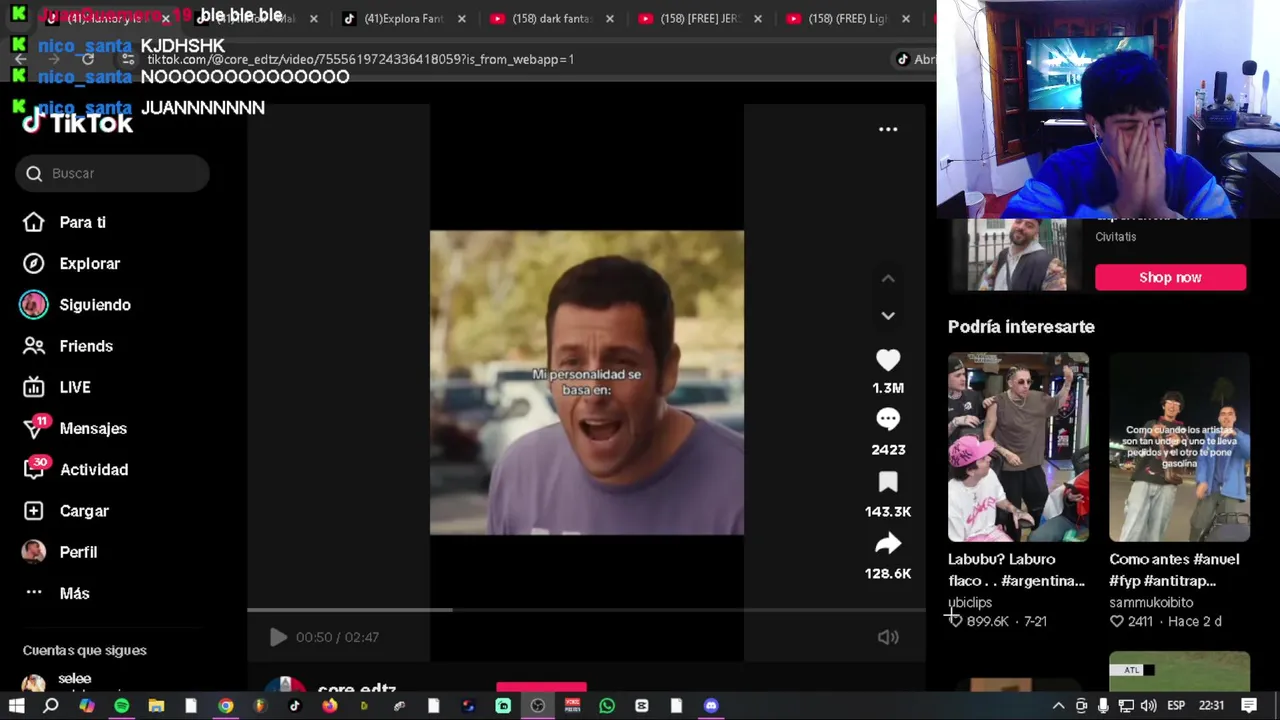1280x720 pixels.
Task: Click the Como antes #anuel caption
Action: pos(1174,570)
